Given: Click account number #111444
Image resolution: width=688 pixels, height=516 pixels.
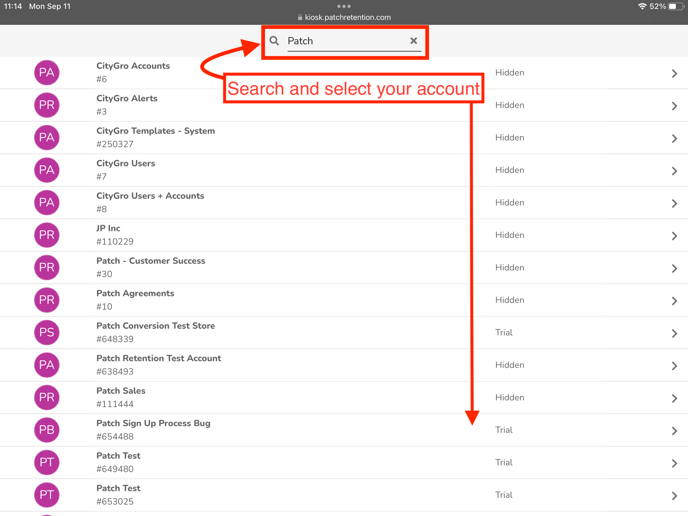Looking at the screenshot, I should coord(115,404).
